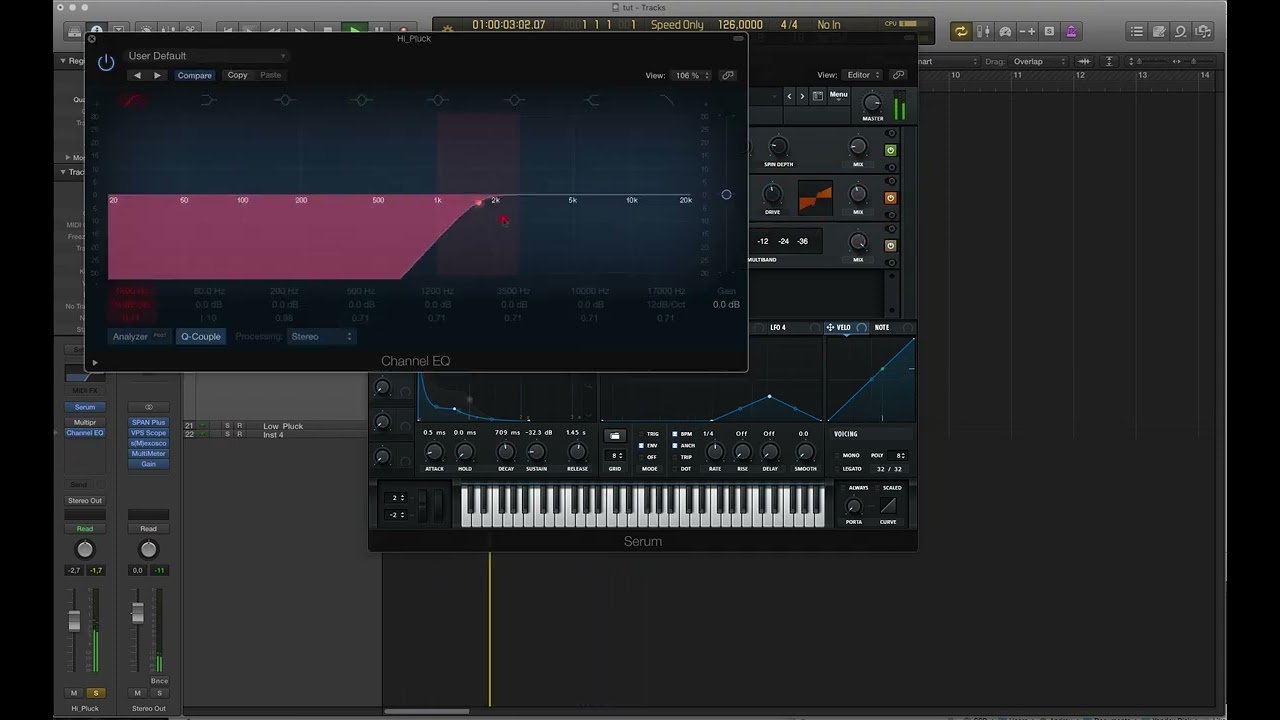Toggle the red high-pass filter band icon
1280x720 pixels.
(x=132, y=100)
